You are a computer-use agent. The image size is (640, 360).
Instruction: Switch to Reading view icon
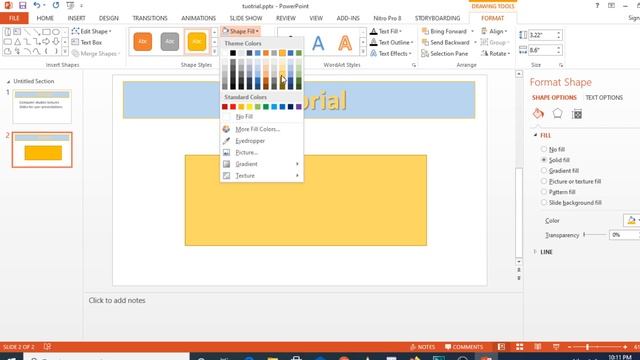coord(538,347)
